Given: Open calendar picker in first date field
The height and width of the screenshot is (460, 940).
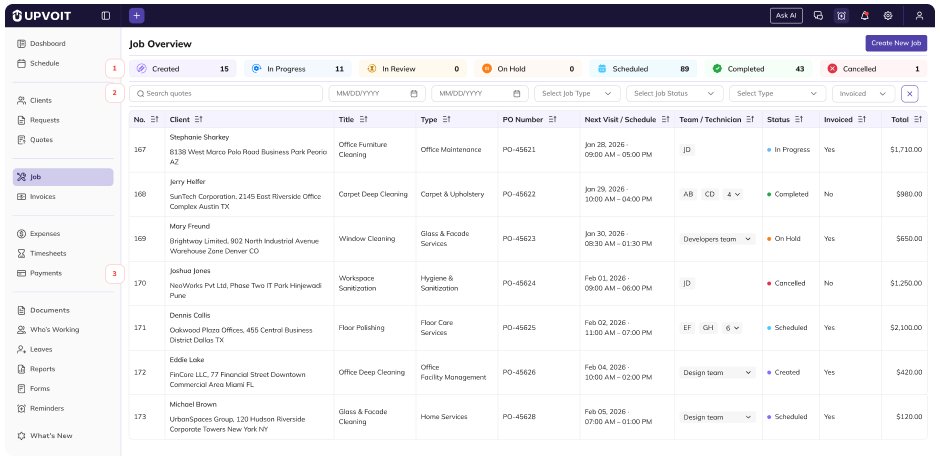Looking at the screenshot, I should [x=414, y=93].
